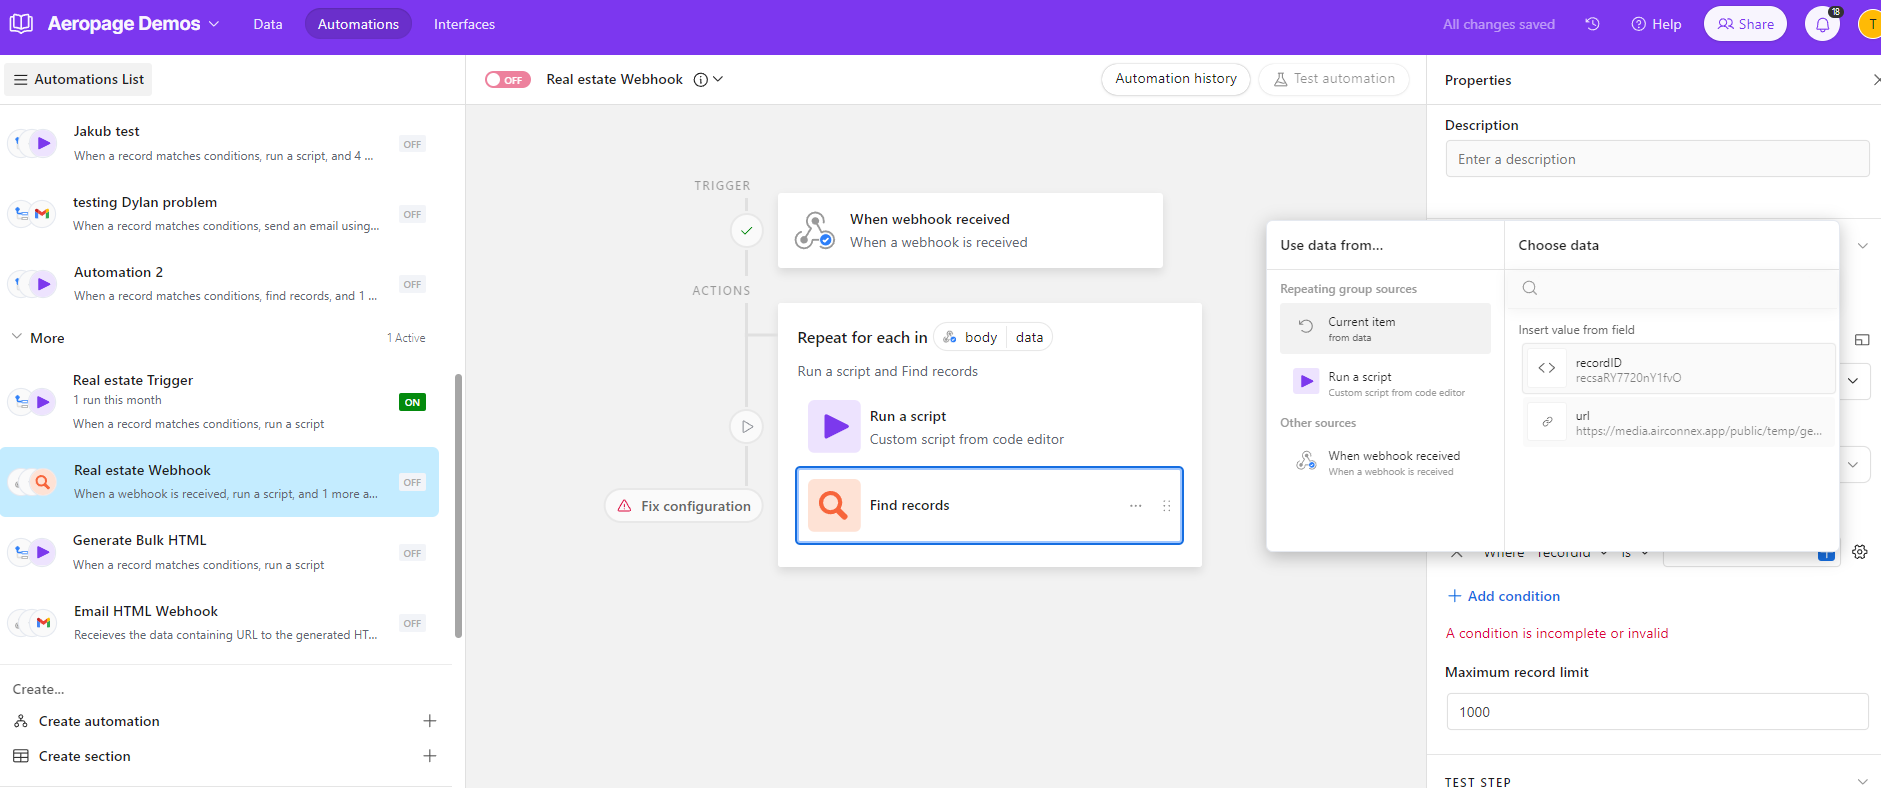The image size is (1881, 788).
Task: Open the notifications bell icon
Action: click(1823, 24)
